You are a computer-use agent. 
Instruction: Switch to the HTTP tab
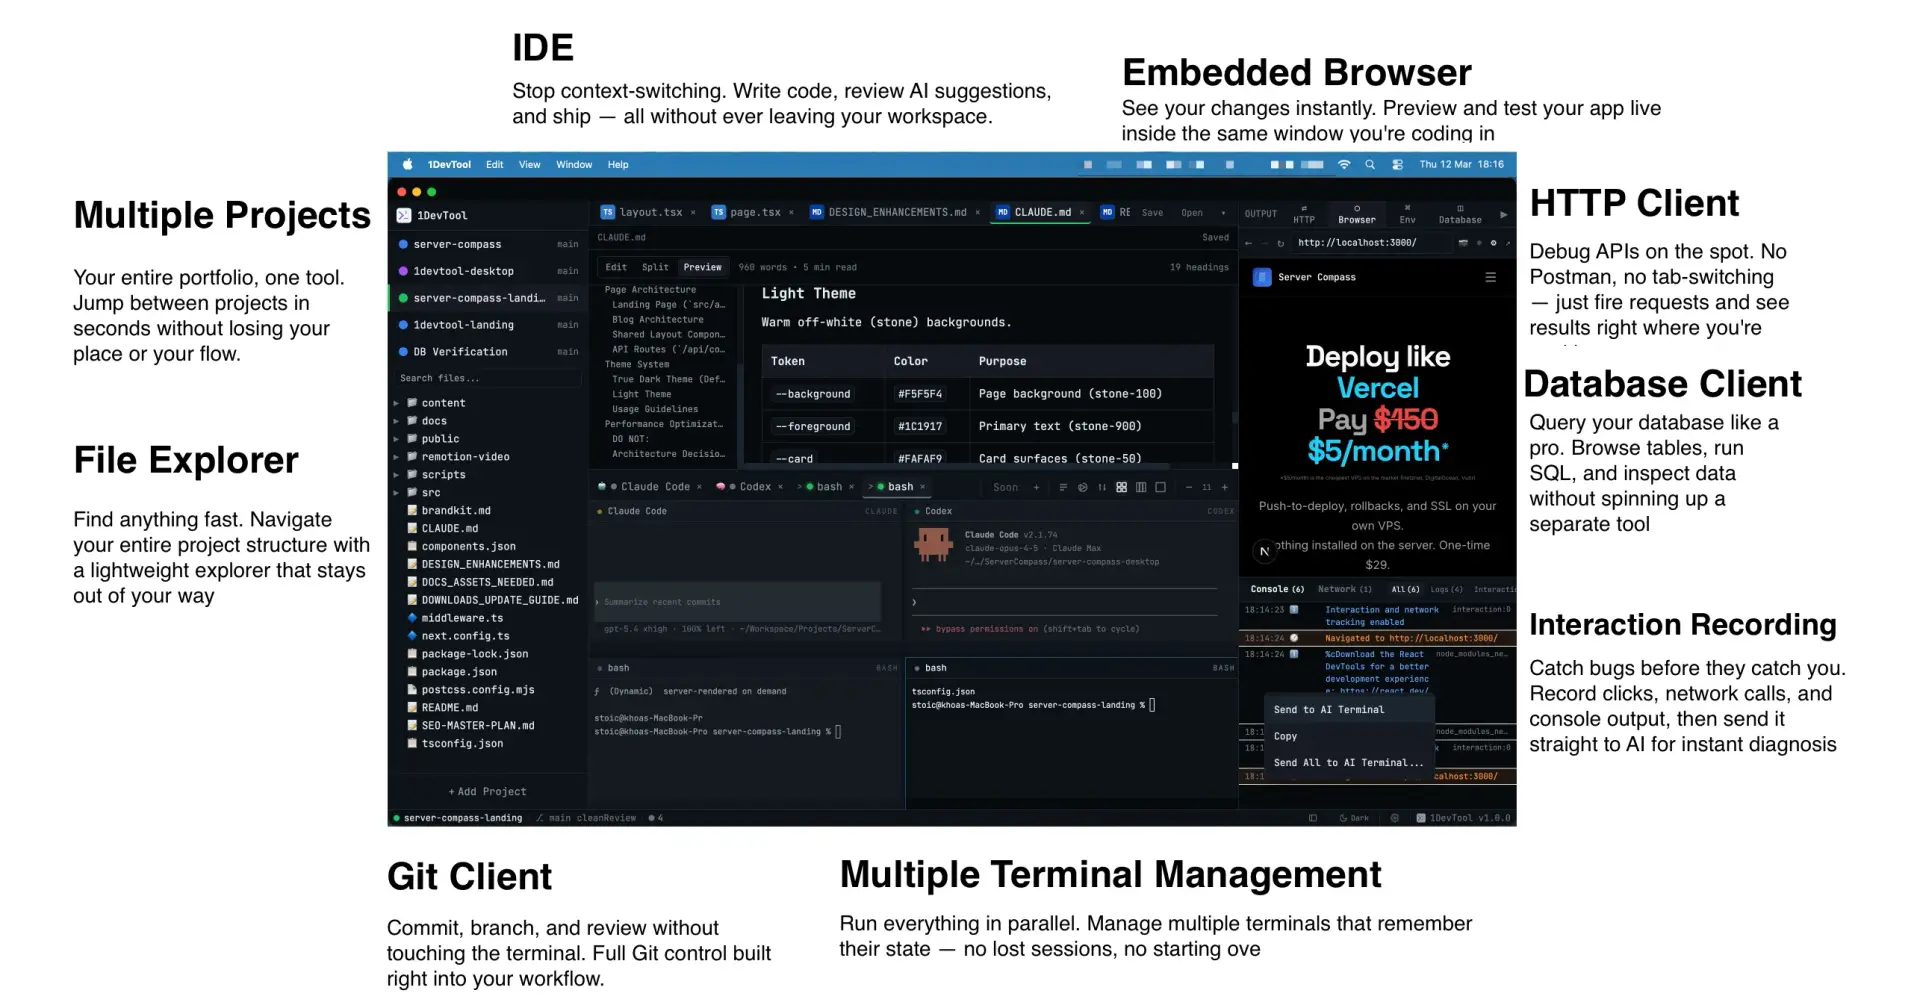click(1304, 215)
